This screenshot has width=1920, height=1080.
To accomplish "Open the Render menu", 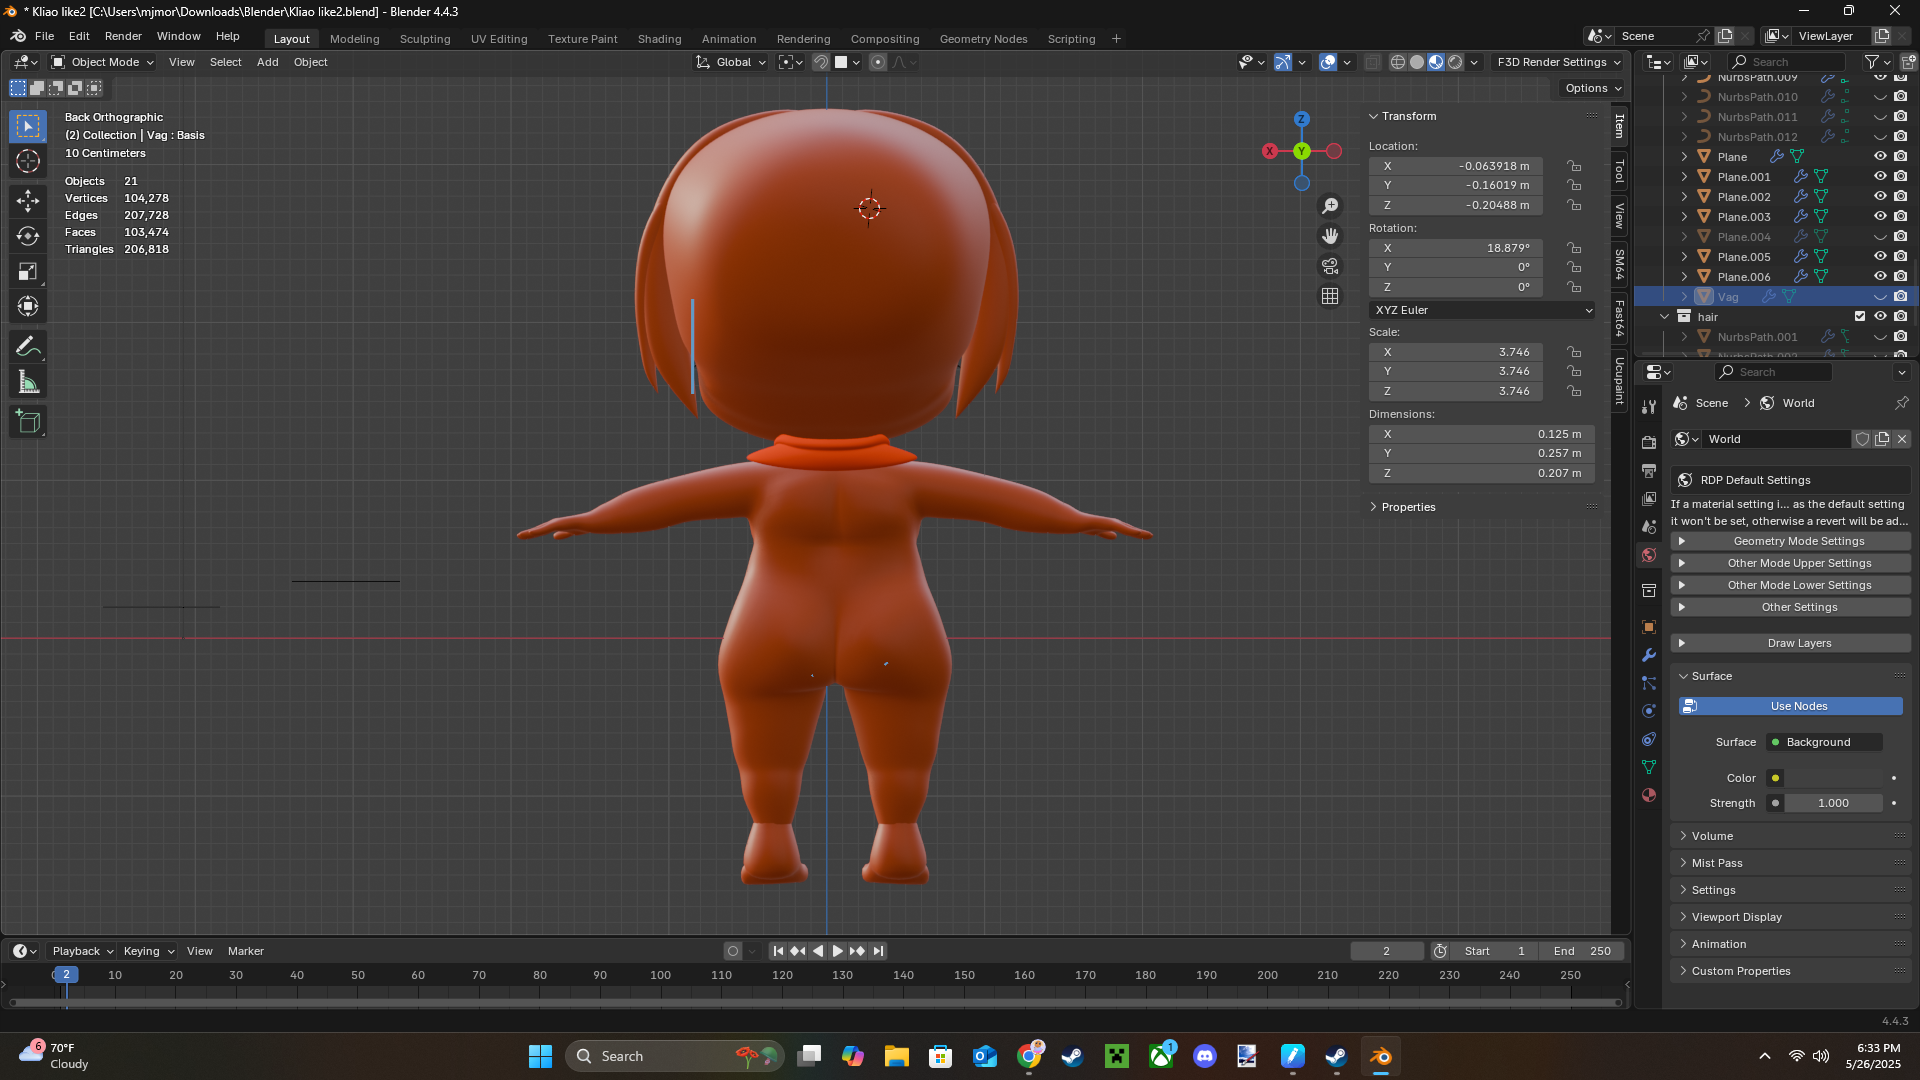I will click(x=123, y=36).
